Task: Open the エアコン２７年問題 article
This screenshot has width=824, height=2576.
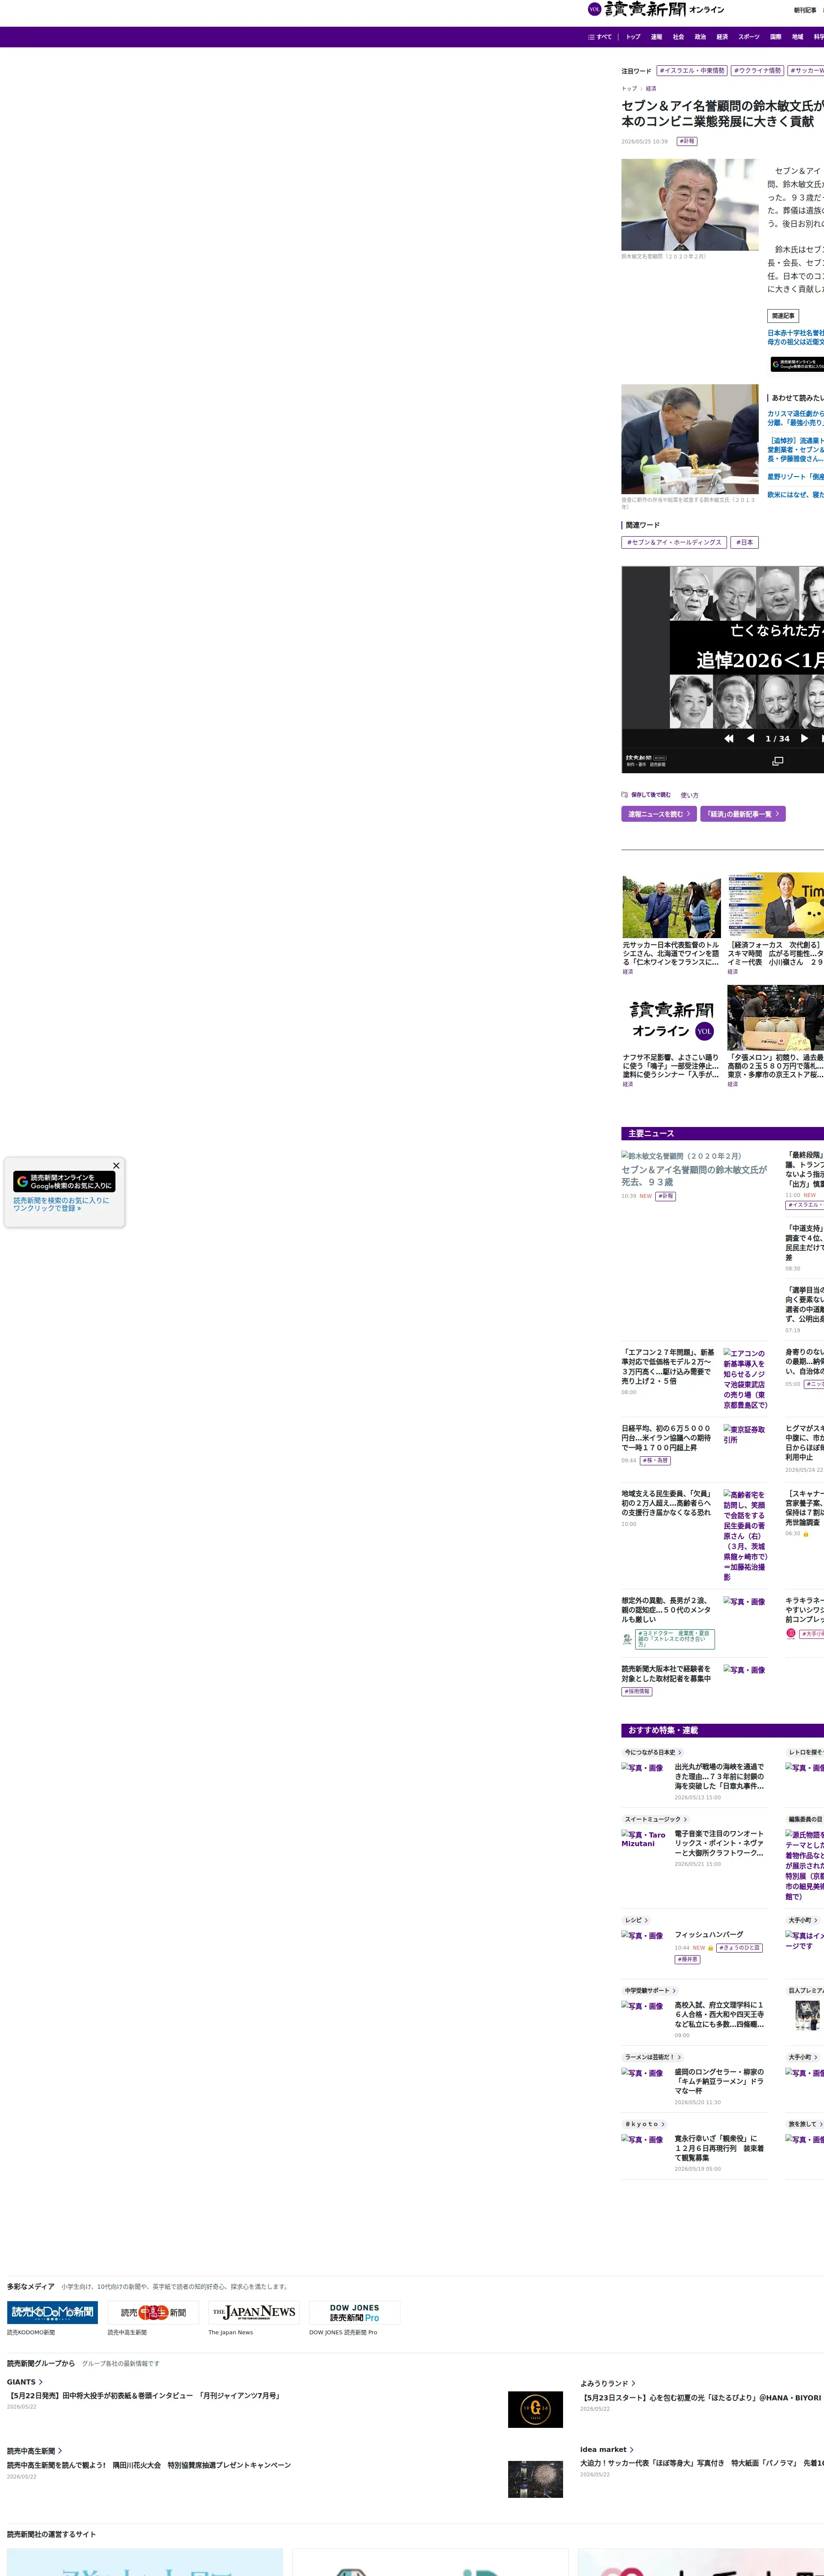Action: click(x=669, y=1366)
